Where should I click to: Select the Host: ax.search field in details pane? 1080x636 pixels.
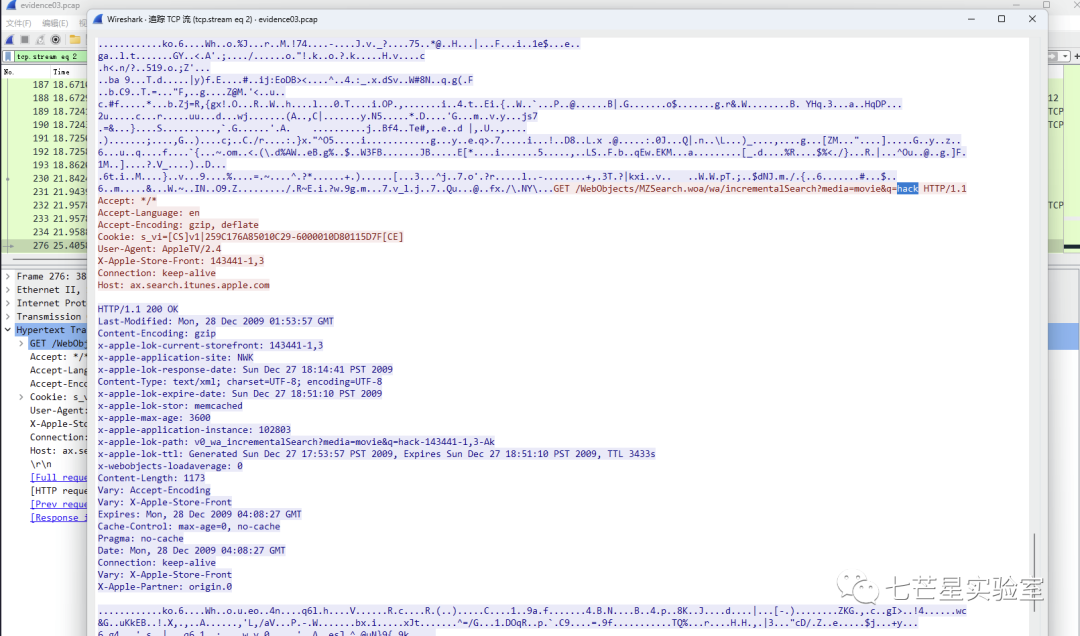(x=58, y=451)
